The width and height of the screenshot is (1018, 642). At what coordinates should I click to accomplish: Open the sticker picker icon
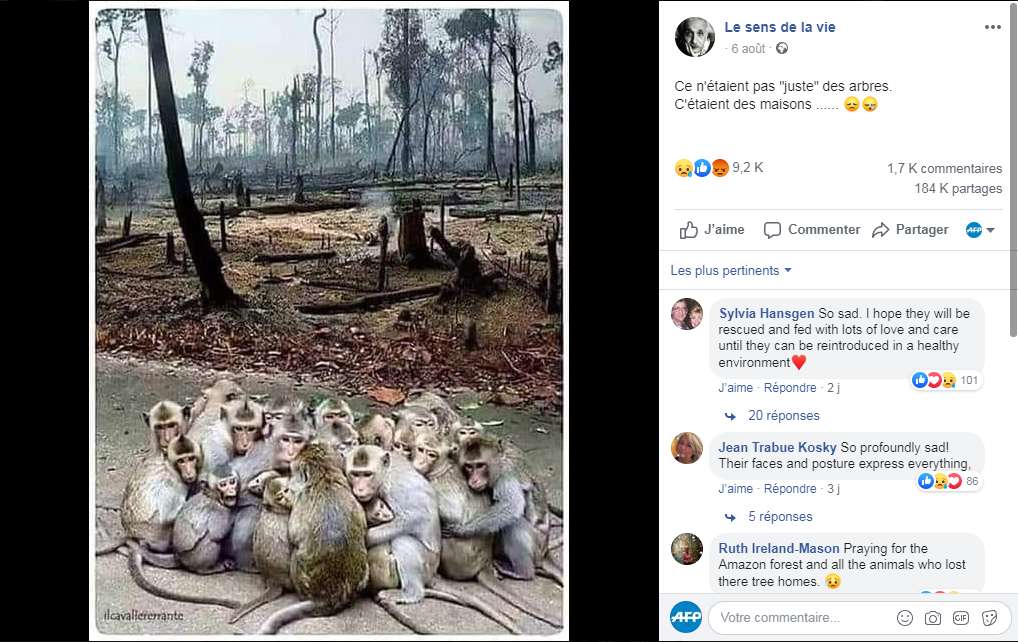click(989, 618)
